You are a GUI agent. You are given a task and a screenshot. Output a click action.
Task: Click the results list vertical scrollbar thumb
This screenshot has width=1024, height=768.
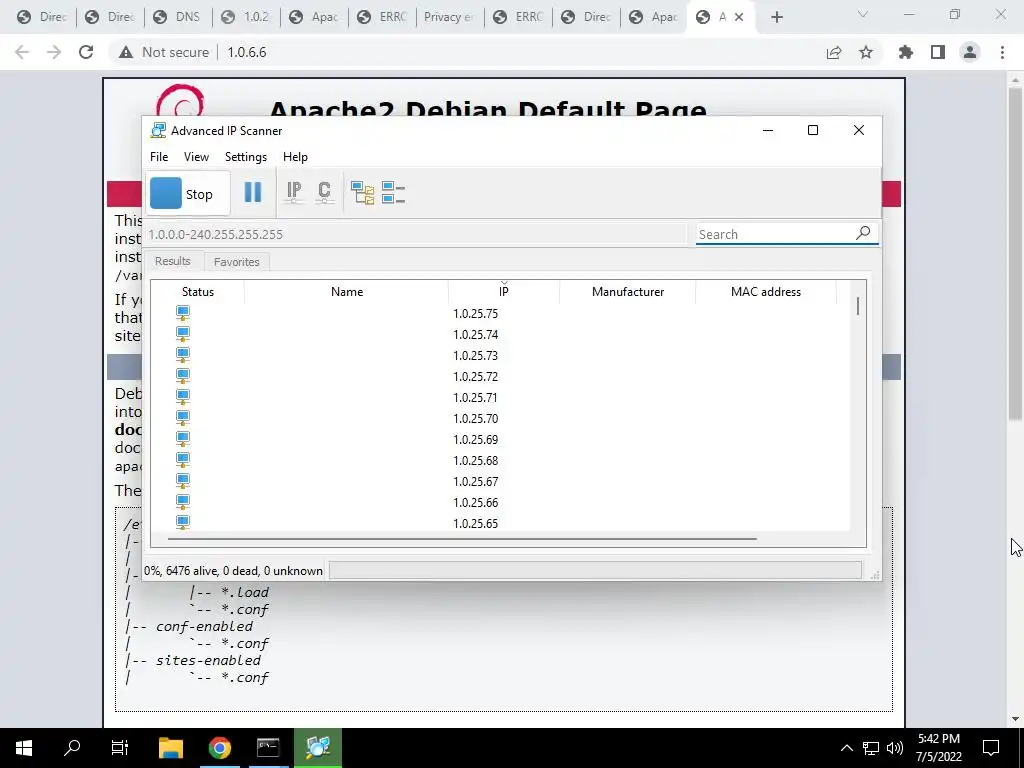[x=857, y=306]
